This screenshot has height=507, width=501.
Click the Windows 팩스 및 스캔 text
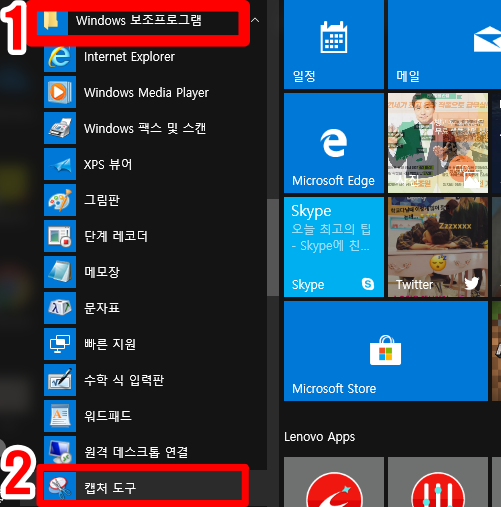tap(145, 128)
